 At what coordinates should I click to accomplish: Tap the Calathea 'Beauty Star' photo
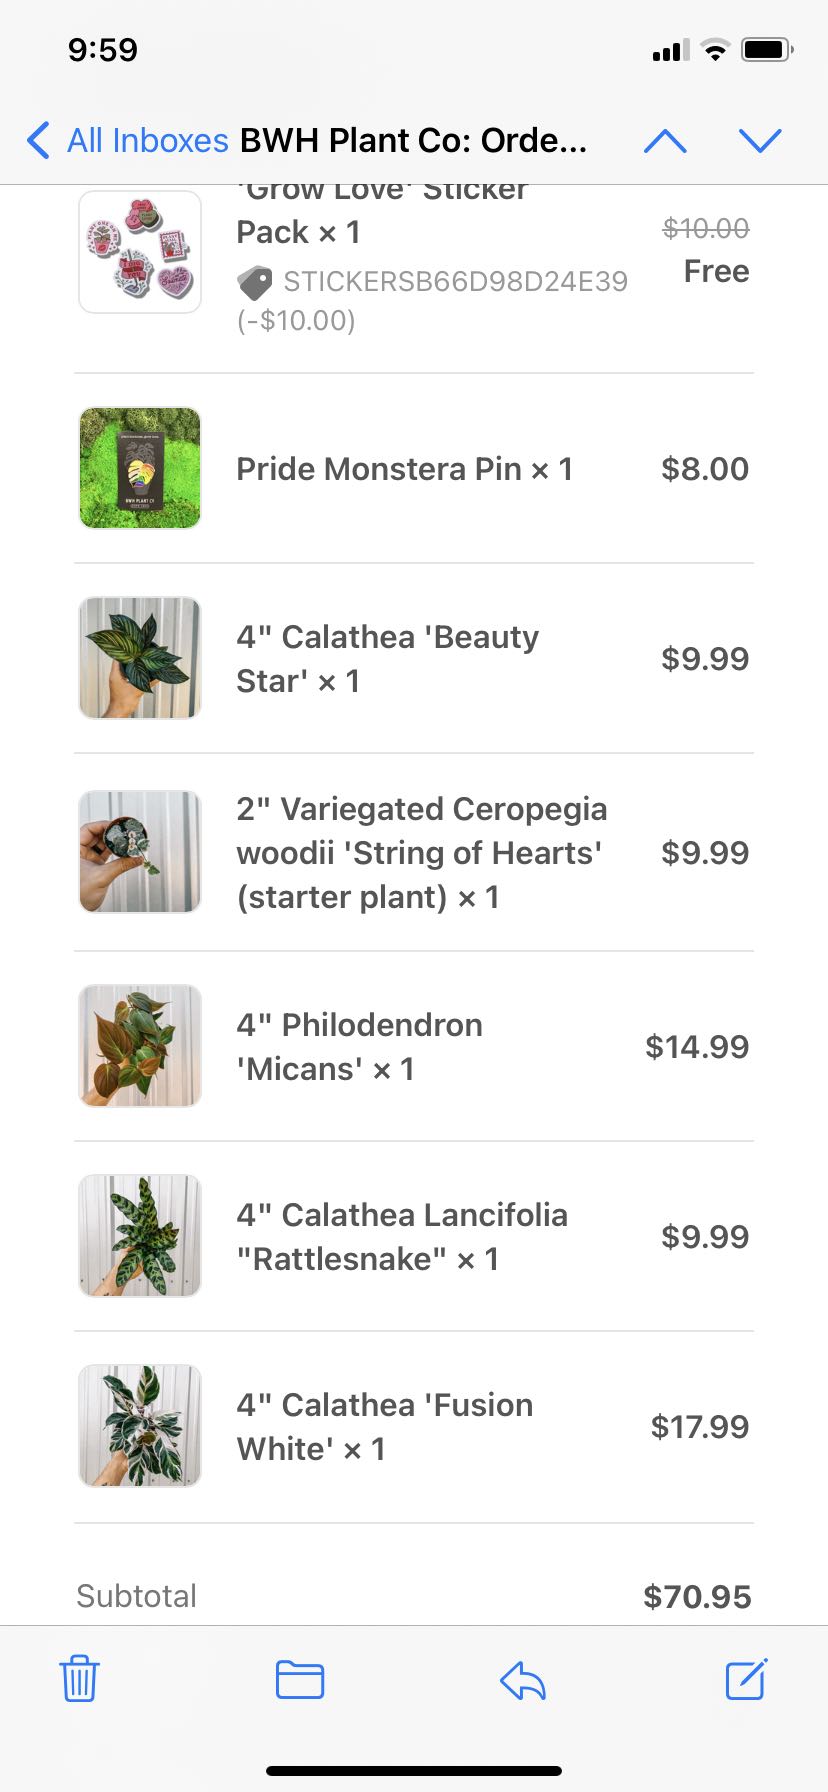[x=140, y=658]
